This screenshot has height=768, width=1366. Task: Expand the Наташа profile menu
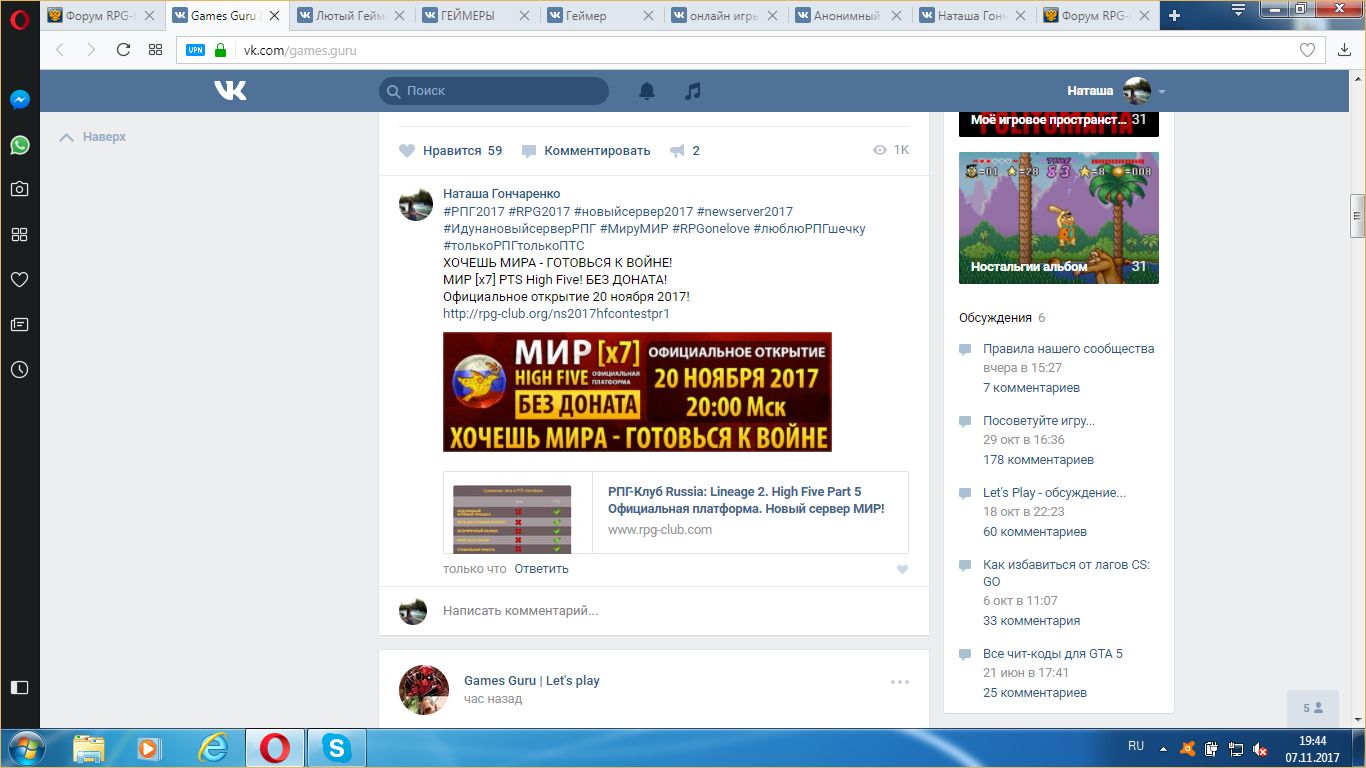coord(1116,91)
